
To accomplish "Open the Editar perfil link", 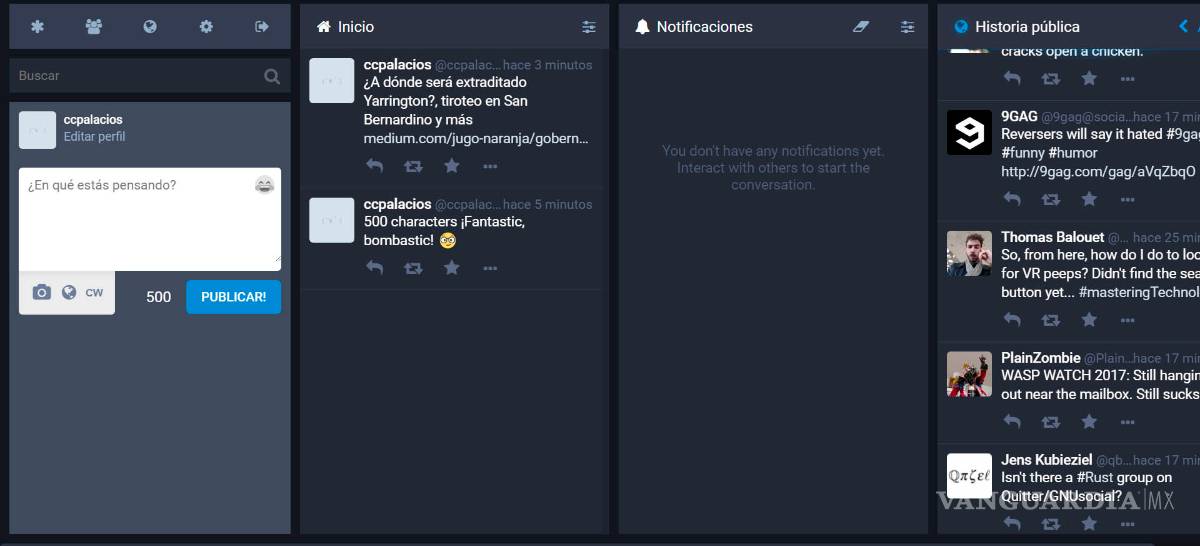I will pyautogui.click(x=94, y=137).
